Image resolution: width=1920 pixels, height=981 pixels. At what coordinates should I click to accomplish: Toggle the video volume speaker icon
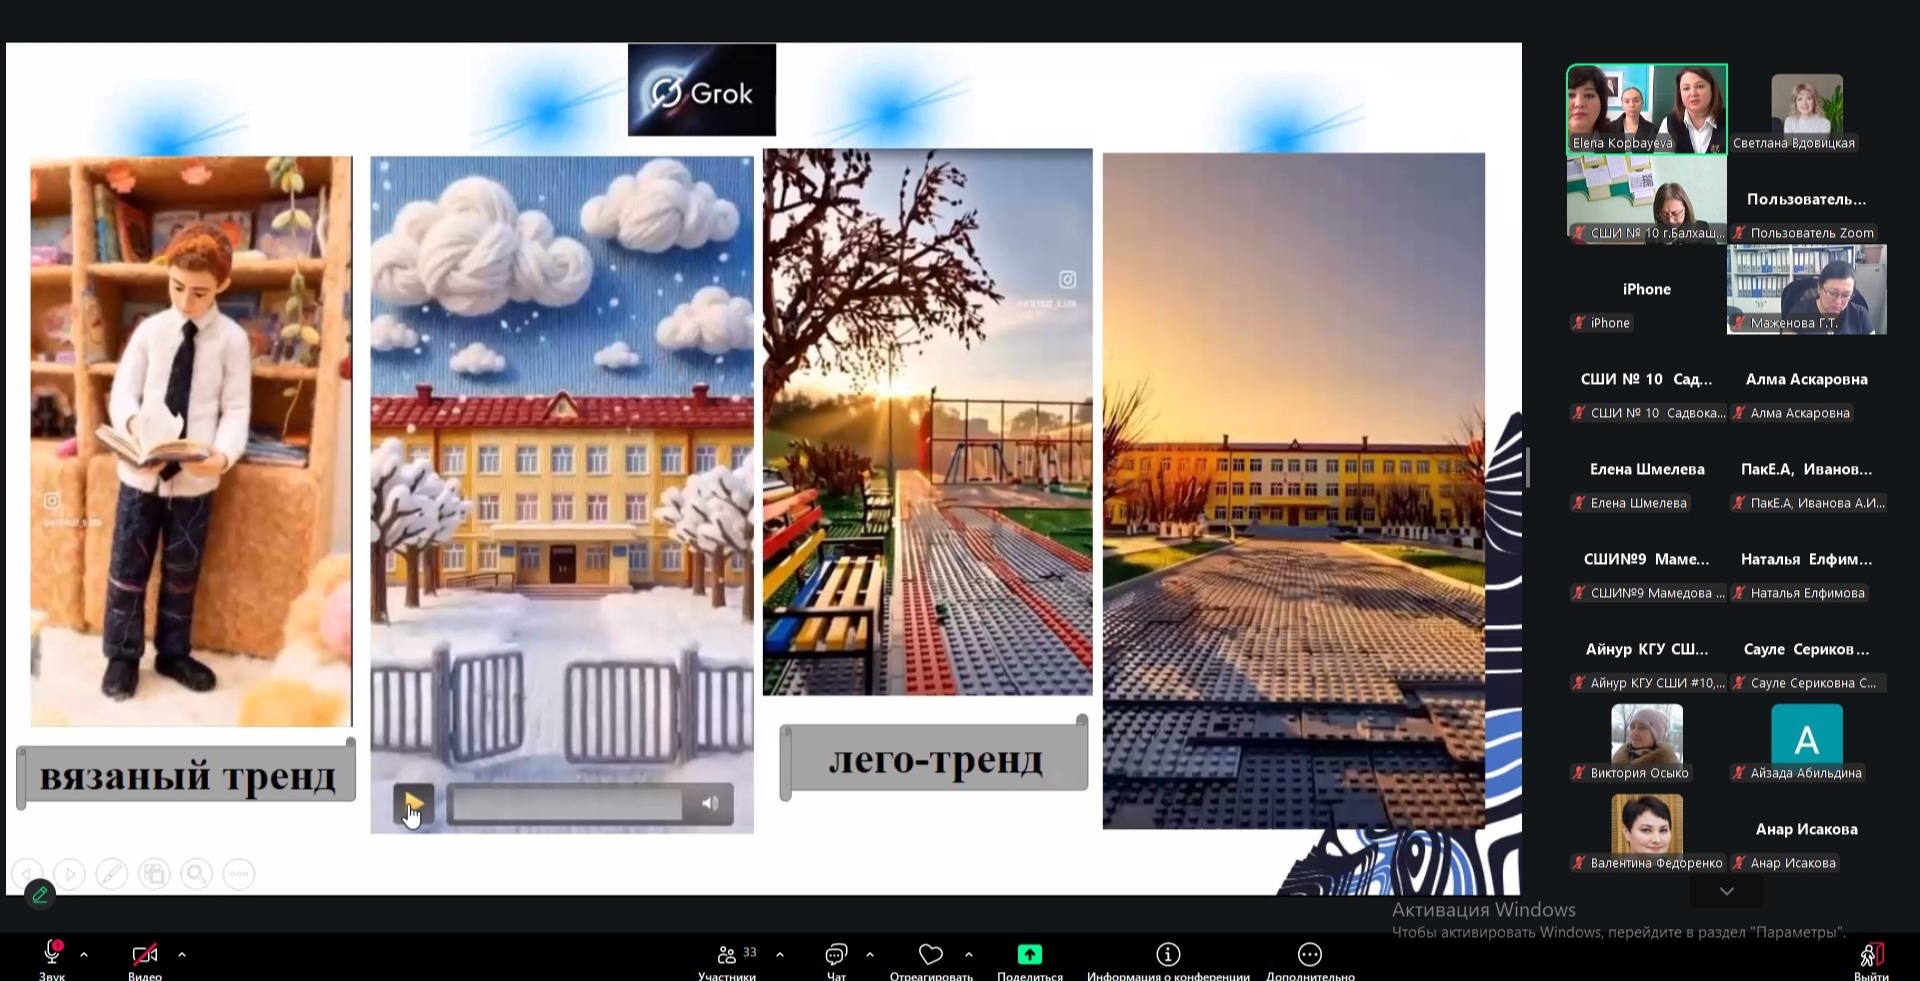coord(710,804)
